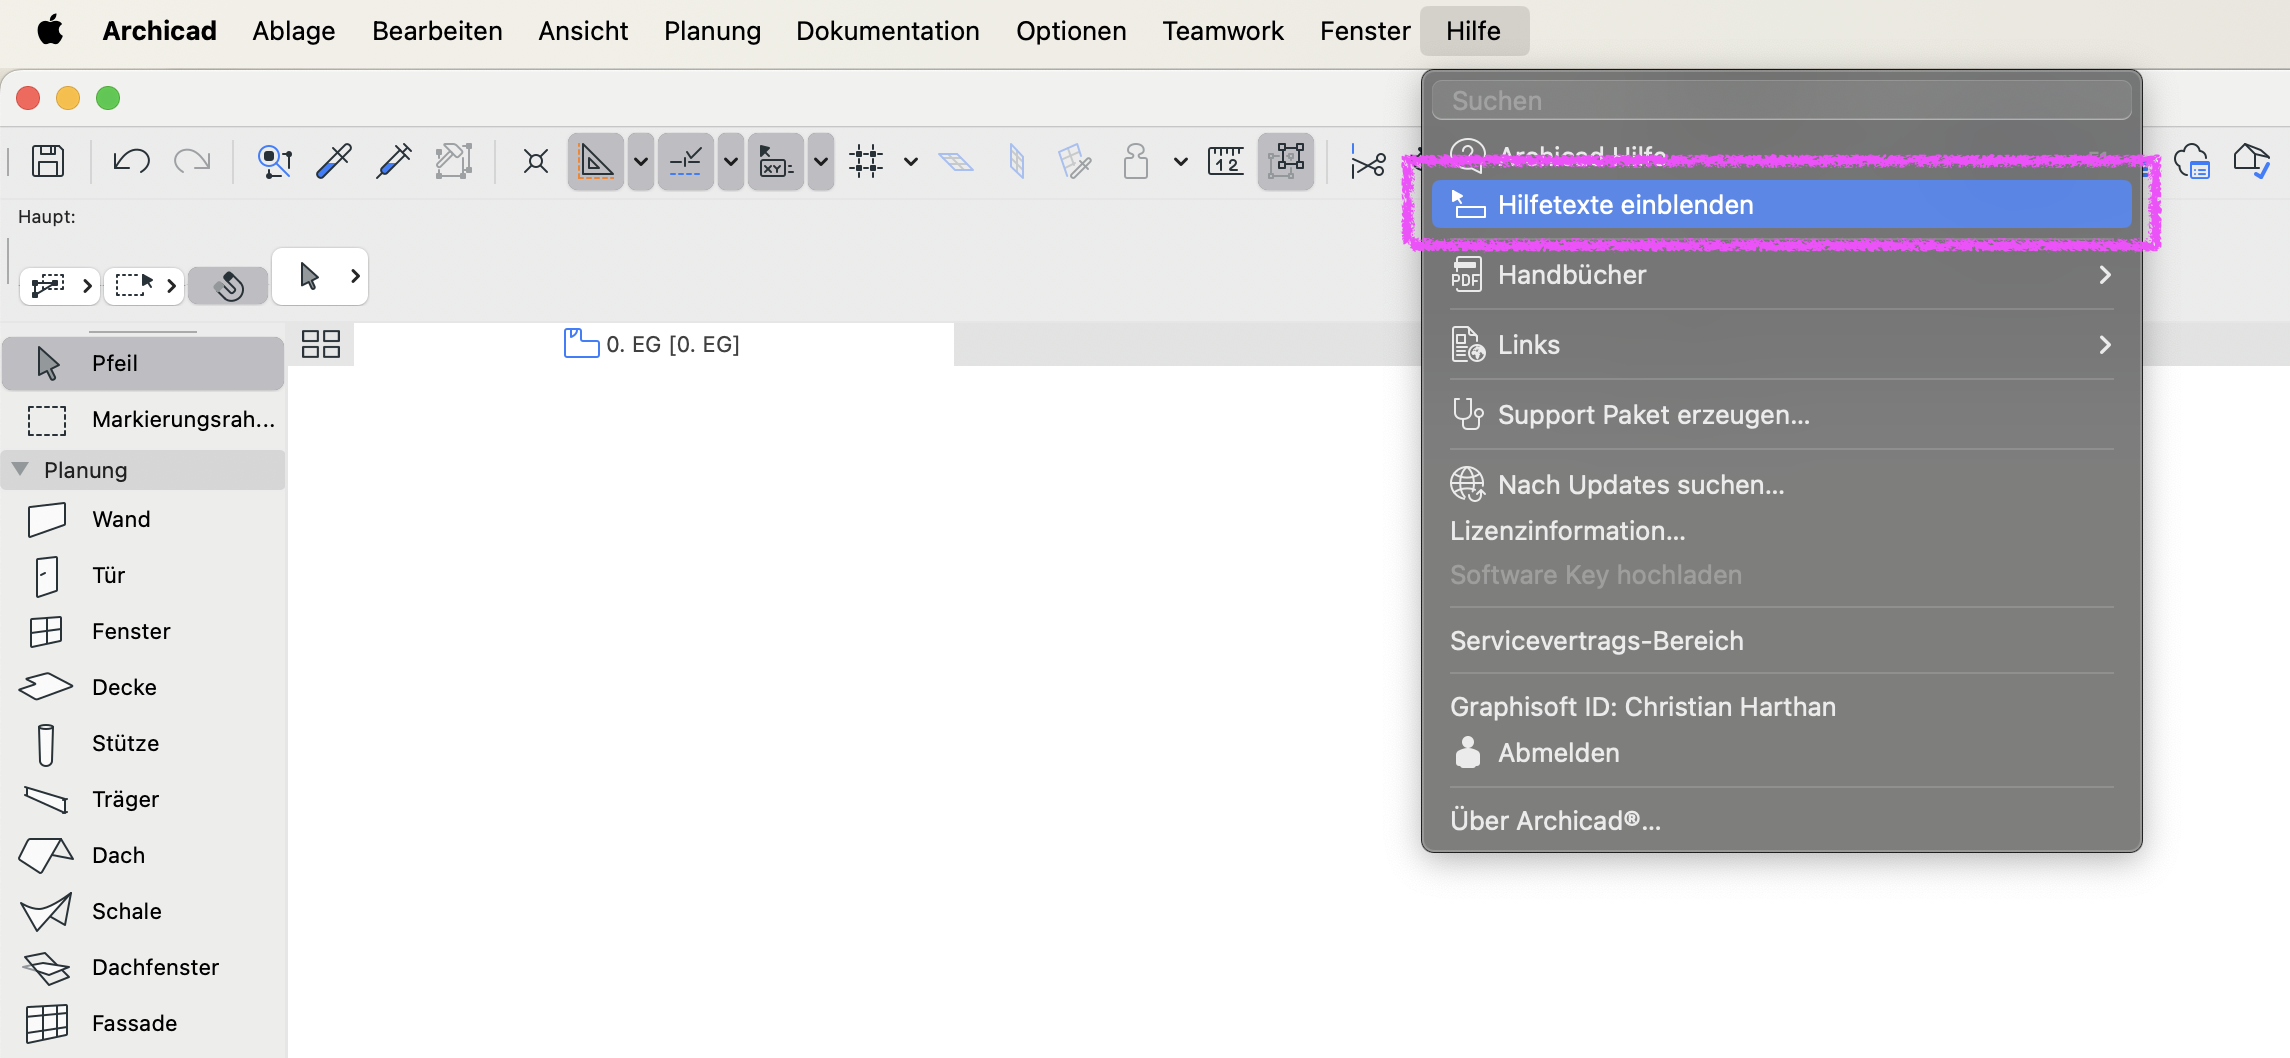This screenshot has height=1058, width=2290.
Task: Expand chevron beside arrow pointer in Haupt bar
Action: 355,276
